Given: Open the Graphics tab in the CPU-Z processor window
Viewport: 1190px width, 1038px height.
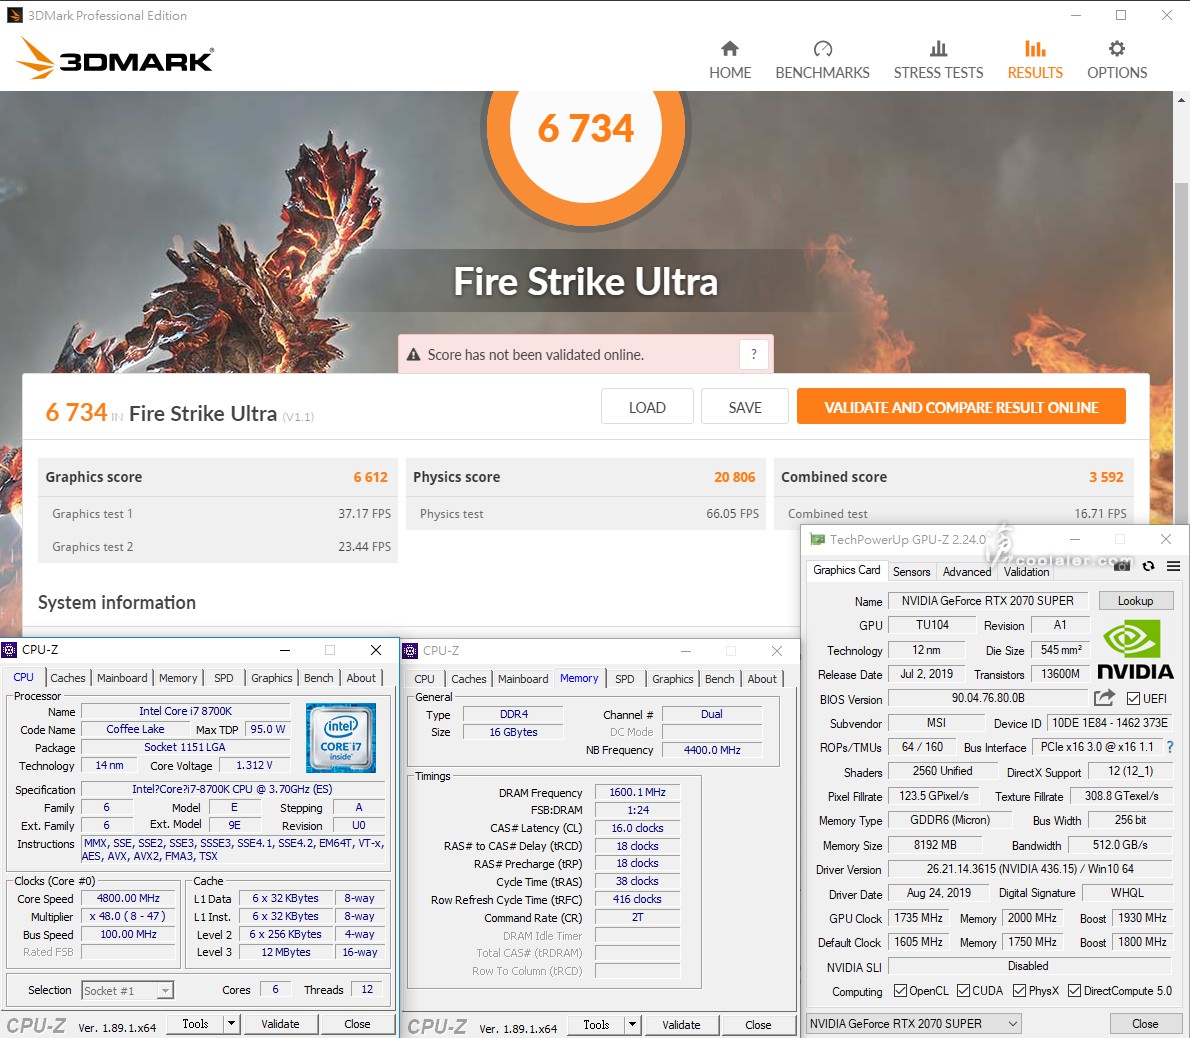Looking at the screenshot, I should pyautogui.click(x=272, y=678).
